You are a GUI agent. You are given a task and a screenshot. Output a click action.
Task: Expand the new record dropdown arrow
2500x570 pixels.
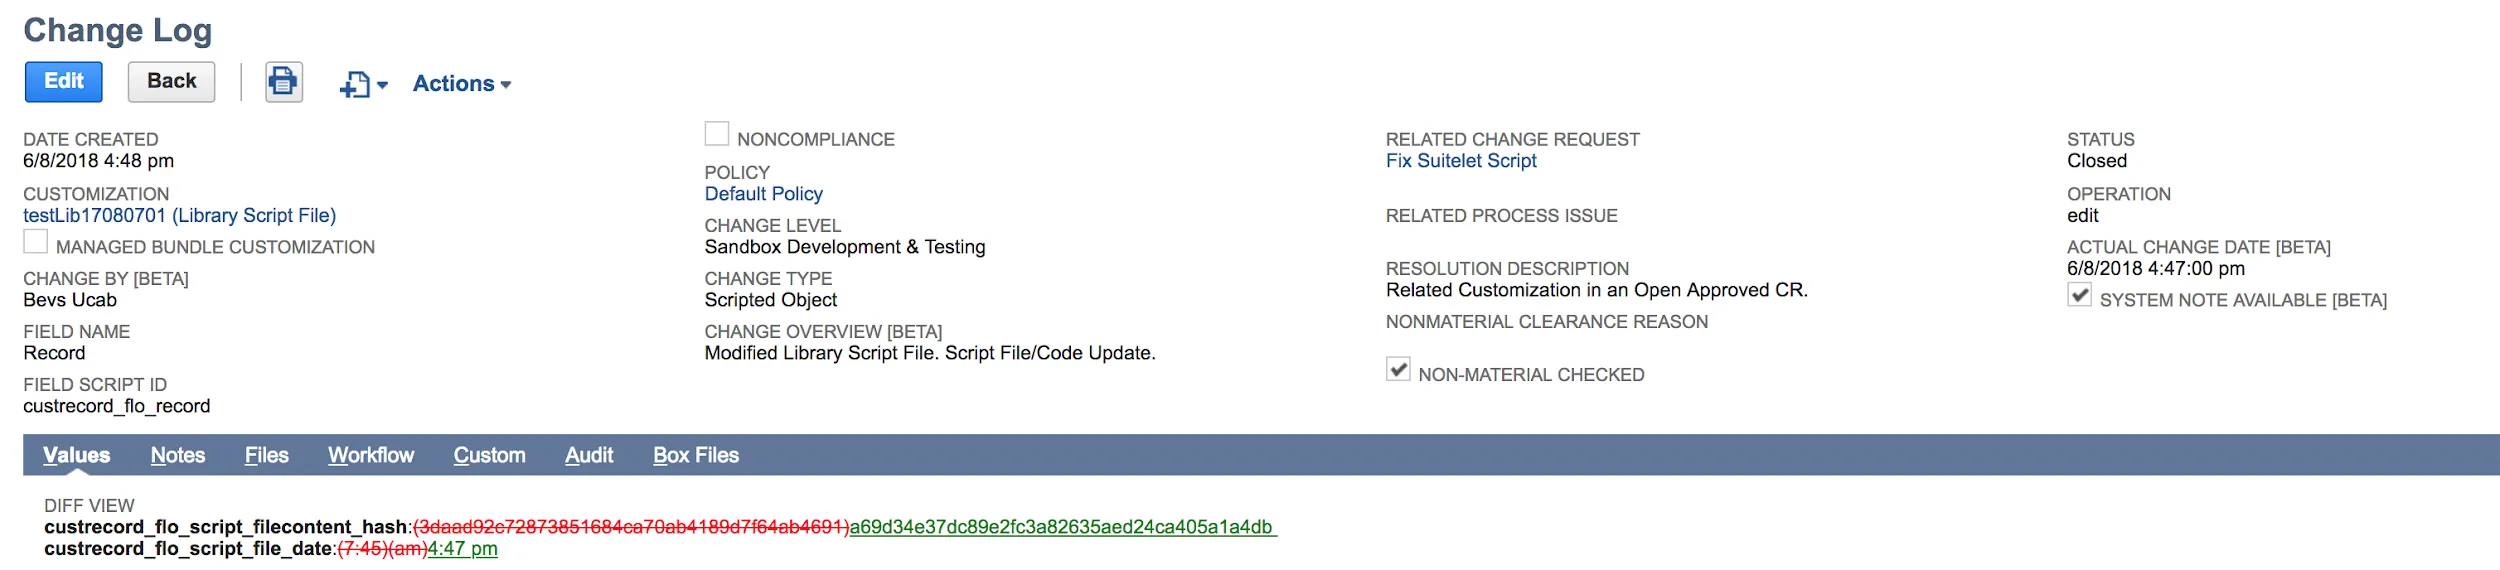382,85
